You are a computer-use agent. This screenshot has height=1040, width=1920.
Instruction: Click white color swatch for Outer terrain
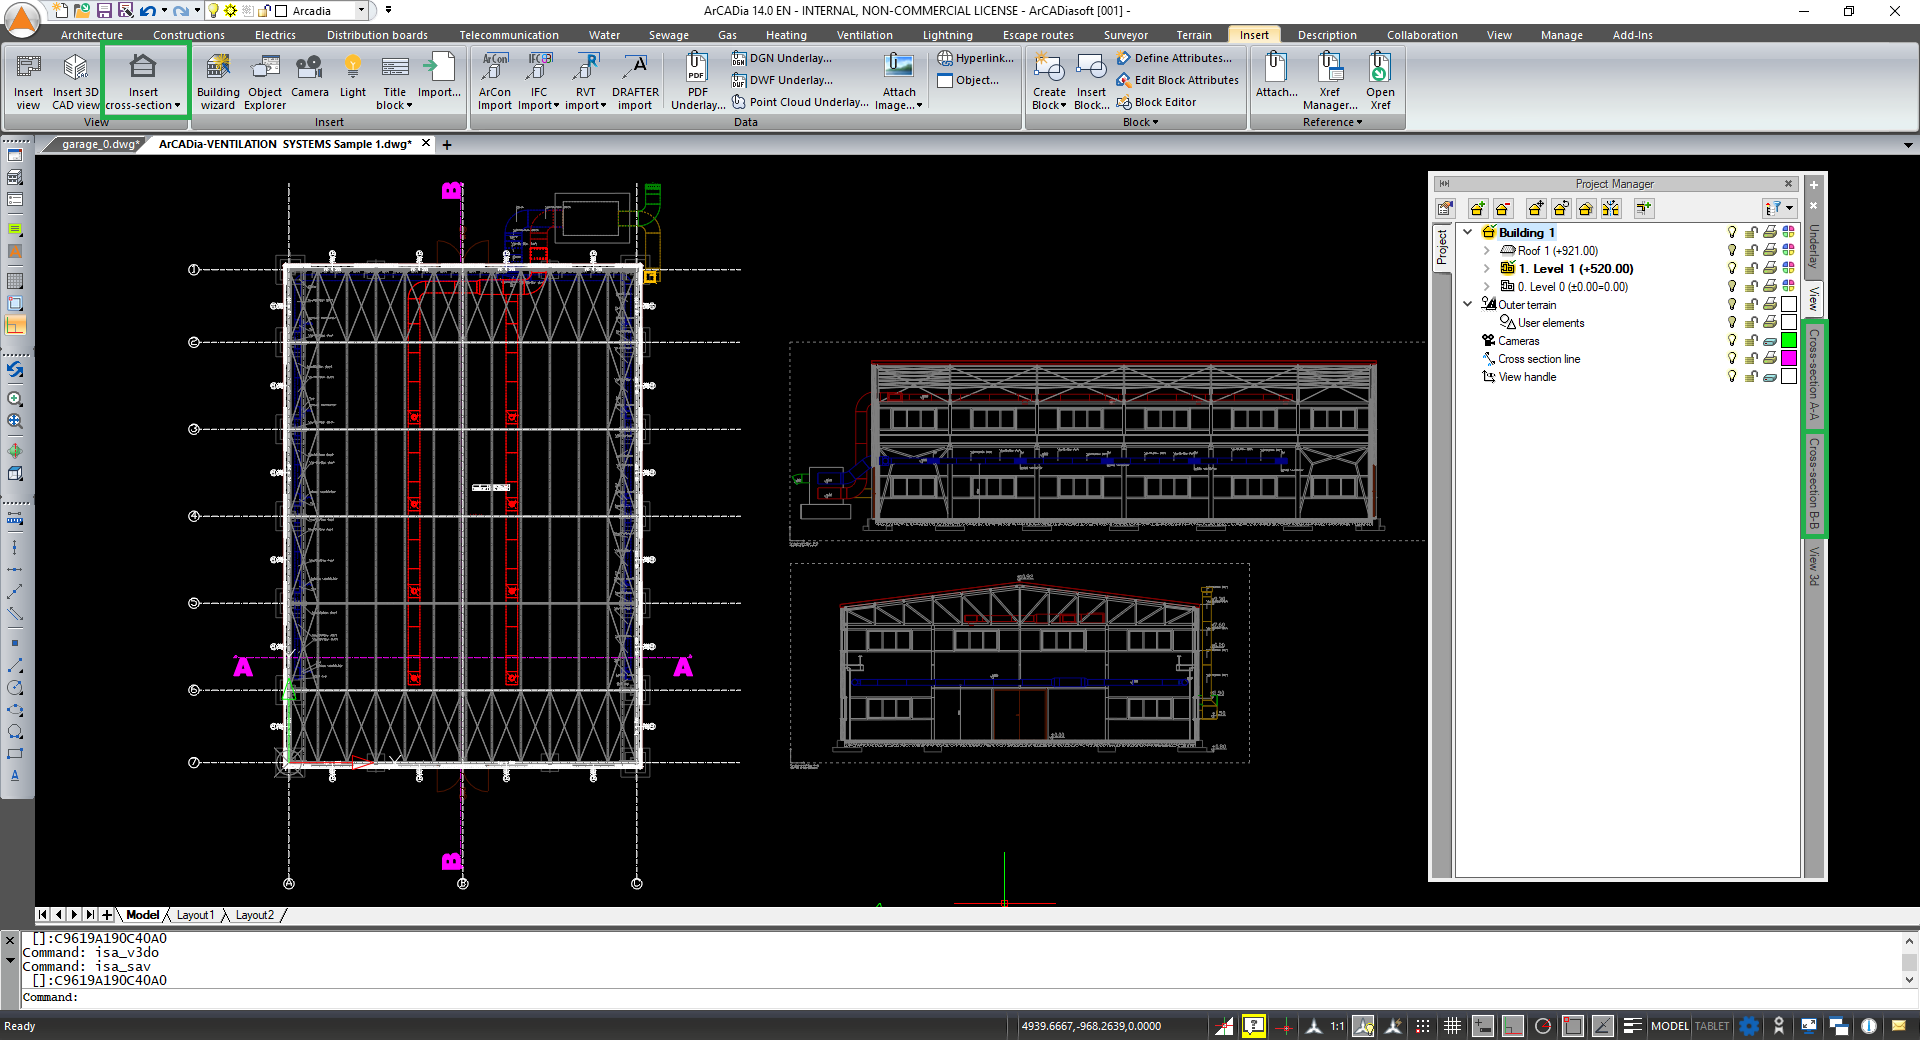pyautogui.click(x=1789, y=304)
